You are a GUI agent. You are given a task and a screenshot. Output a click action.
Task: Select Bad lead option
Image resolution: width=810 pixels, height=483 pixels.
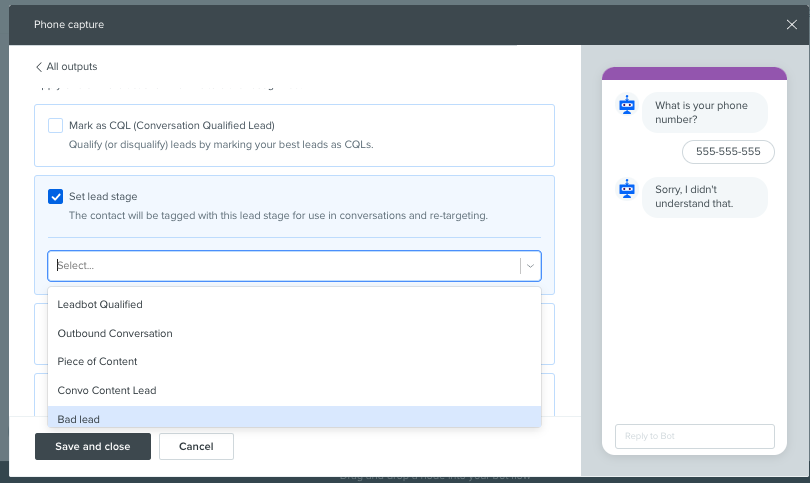point(294,417)
